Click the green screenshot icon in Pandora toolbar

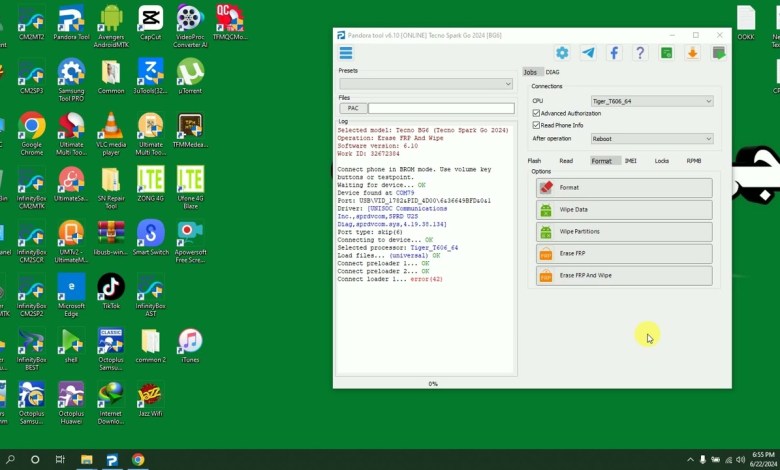click(x=718, y=53)
